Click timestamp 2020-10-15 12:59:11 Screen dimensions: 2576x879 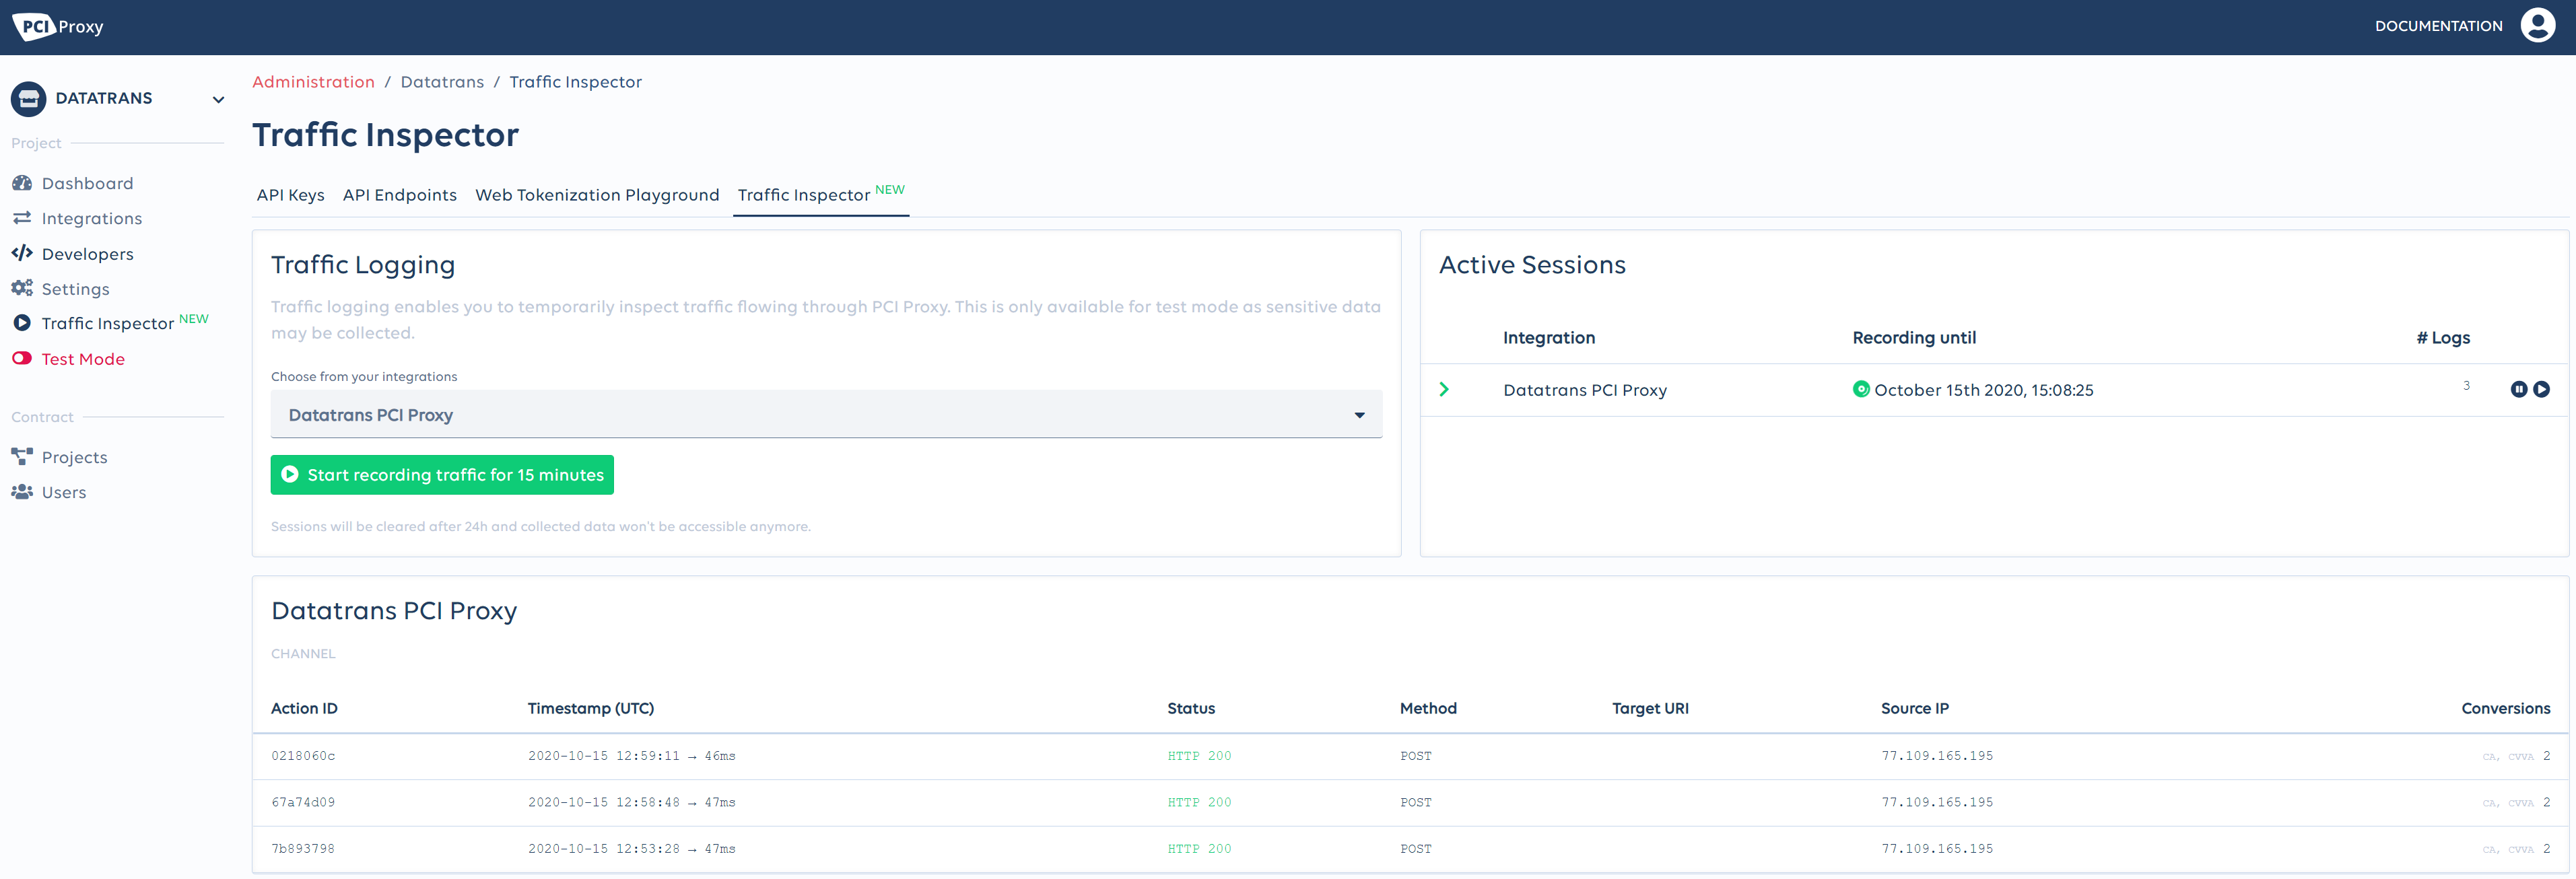point(603,756)
